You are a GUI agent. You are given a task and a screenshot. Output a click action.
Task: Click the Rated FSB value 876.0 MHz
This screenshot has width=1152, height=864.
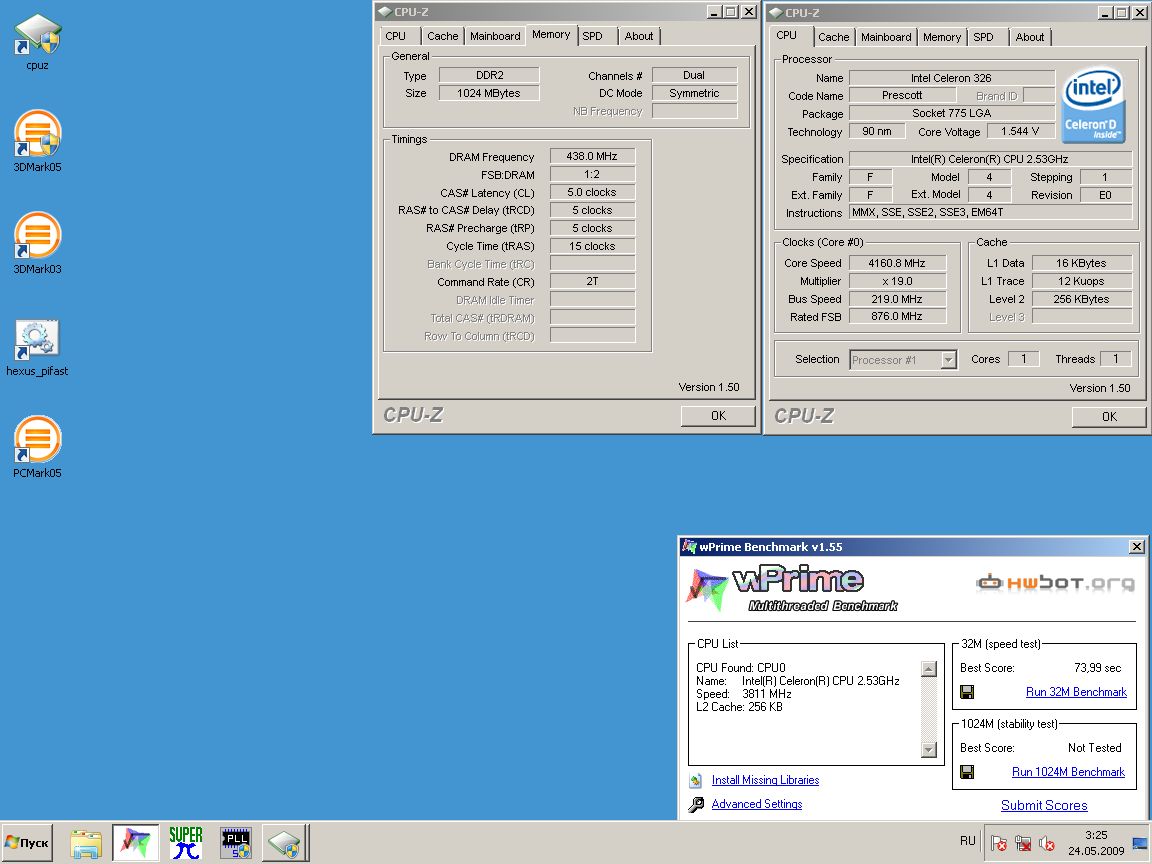pos(897,317)
